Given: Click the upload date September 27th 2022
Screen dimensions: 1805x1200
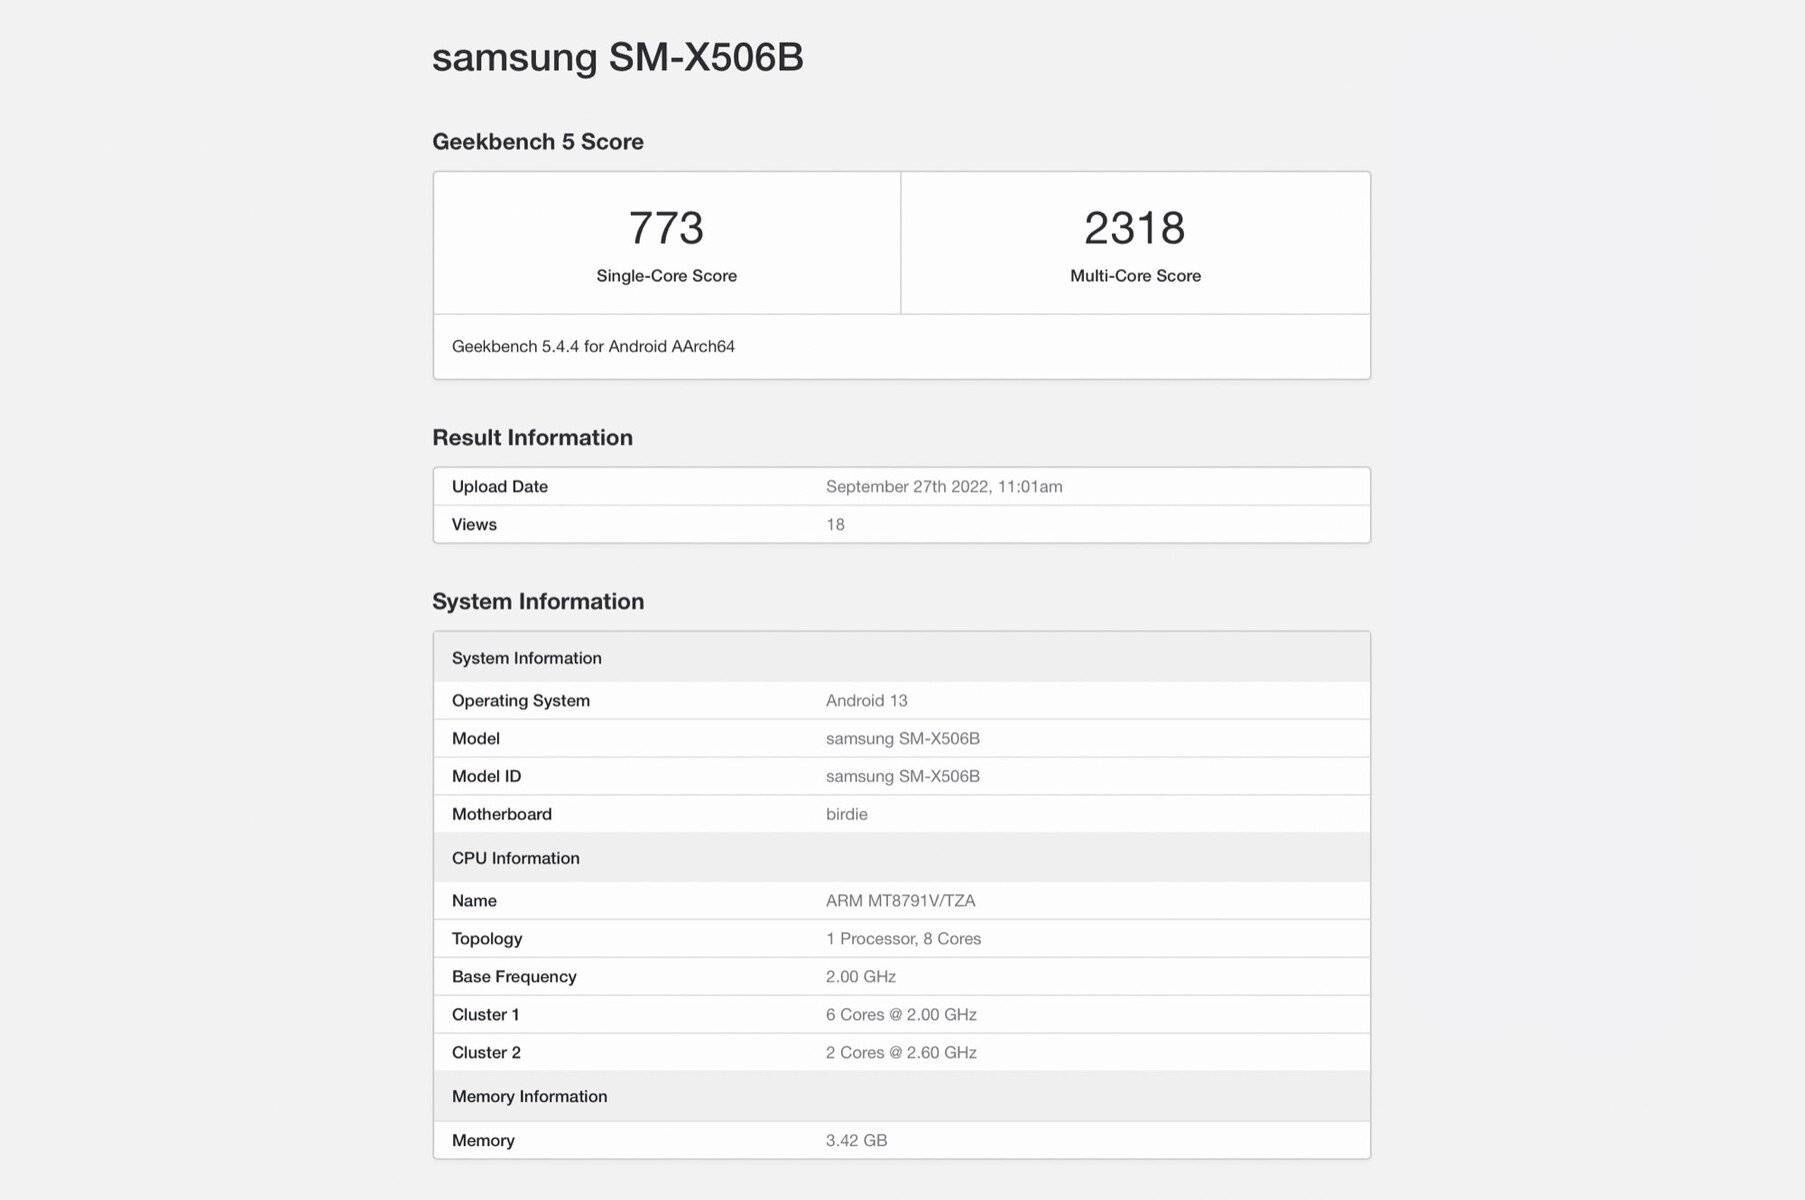Looking at the screenshot, I should (943, 487).
